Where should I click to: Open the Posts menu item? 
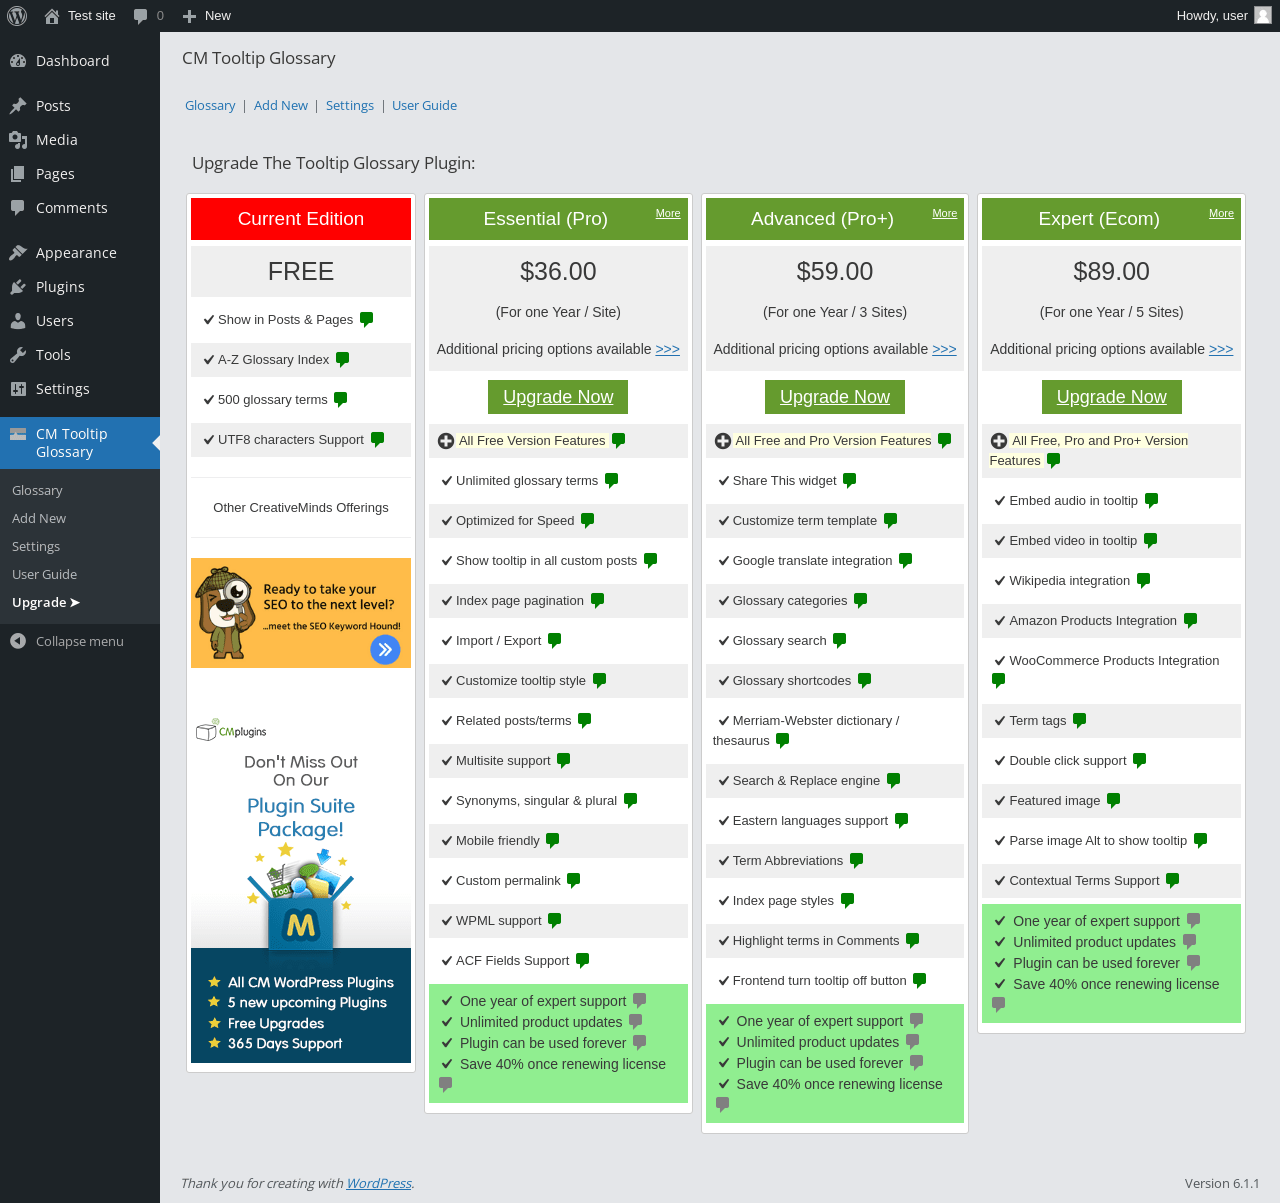pos(80,106)
